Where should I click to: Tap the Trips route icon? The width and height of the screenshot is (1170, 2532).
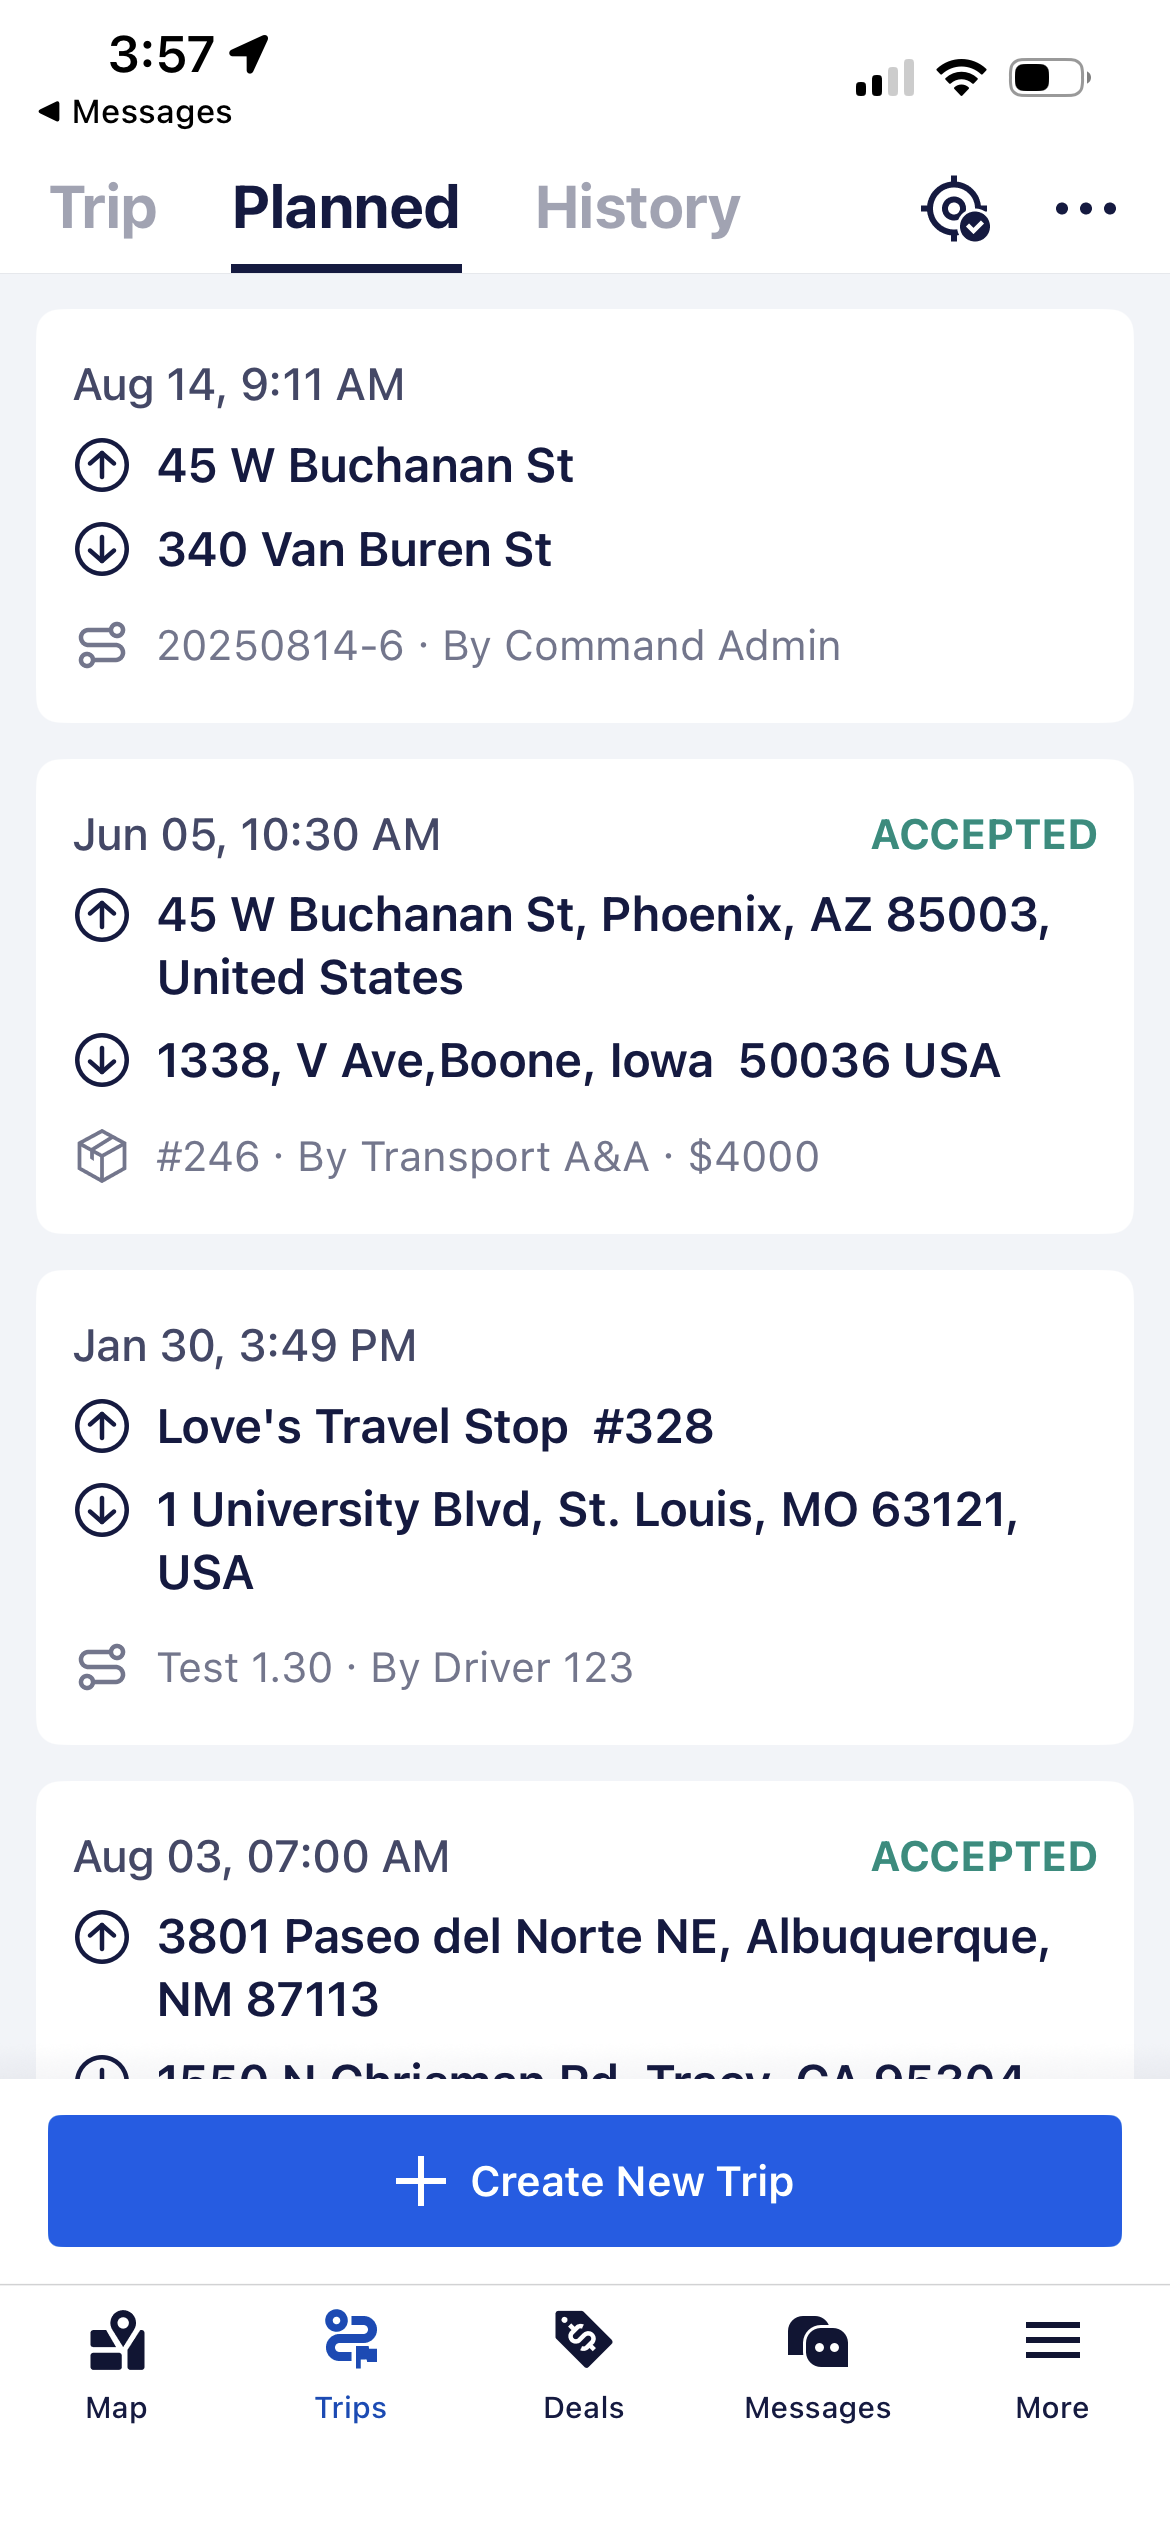350,2339
